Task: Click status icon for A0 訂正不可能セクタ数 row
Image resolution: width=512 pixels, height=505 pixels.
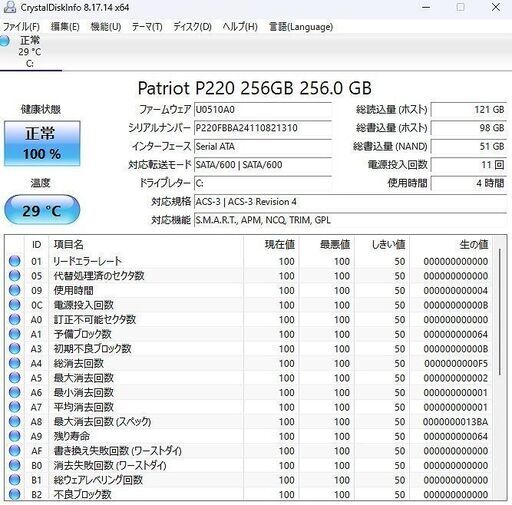Action: coord(14,319)
